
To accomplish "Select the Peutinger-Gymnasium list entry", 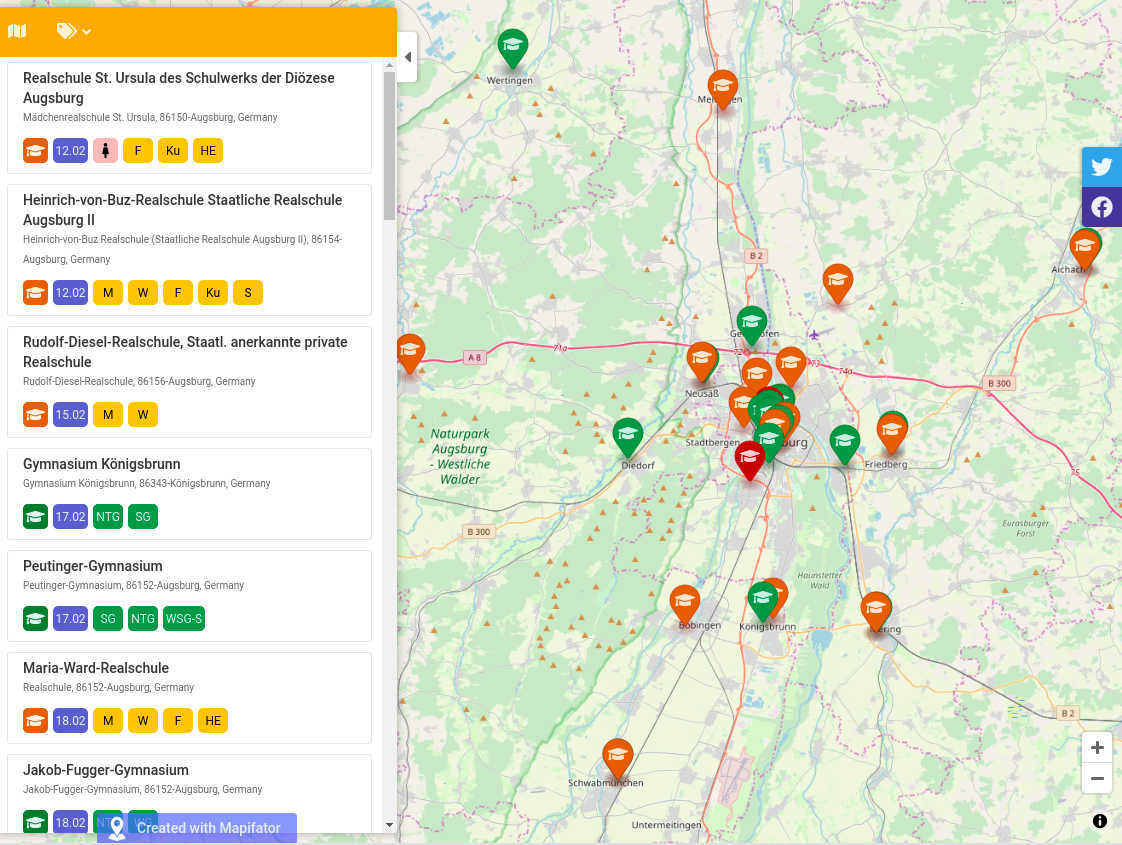I will tap(92, 566).
